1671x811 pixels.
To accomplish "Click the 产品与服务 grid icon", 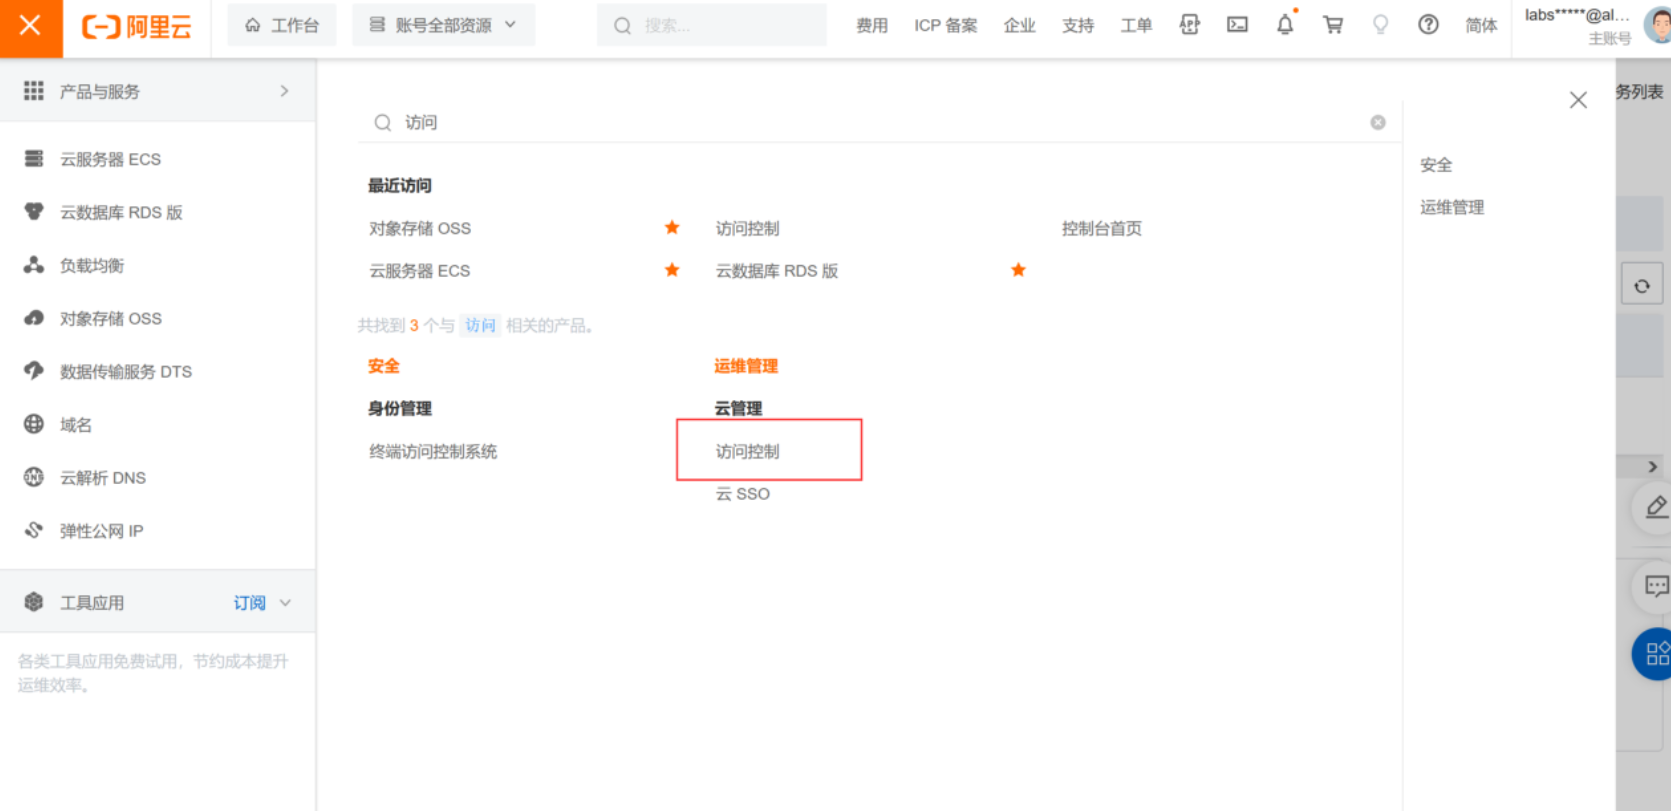I will point(34,91).
